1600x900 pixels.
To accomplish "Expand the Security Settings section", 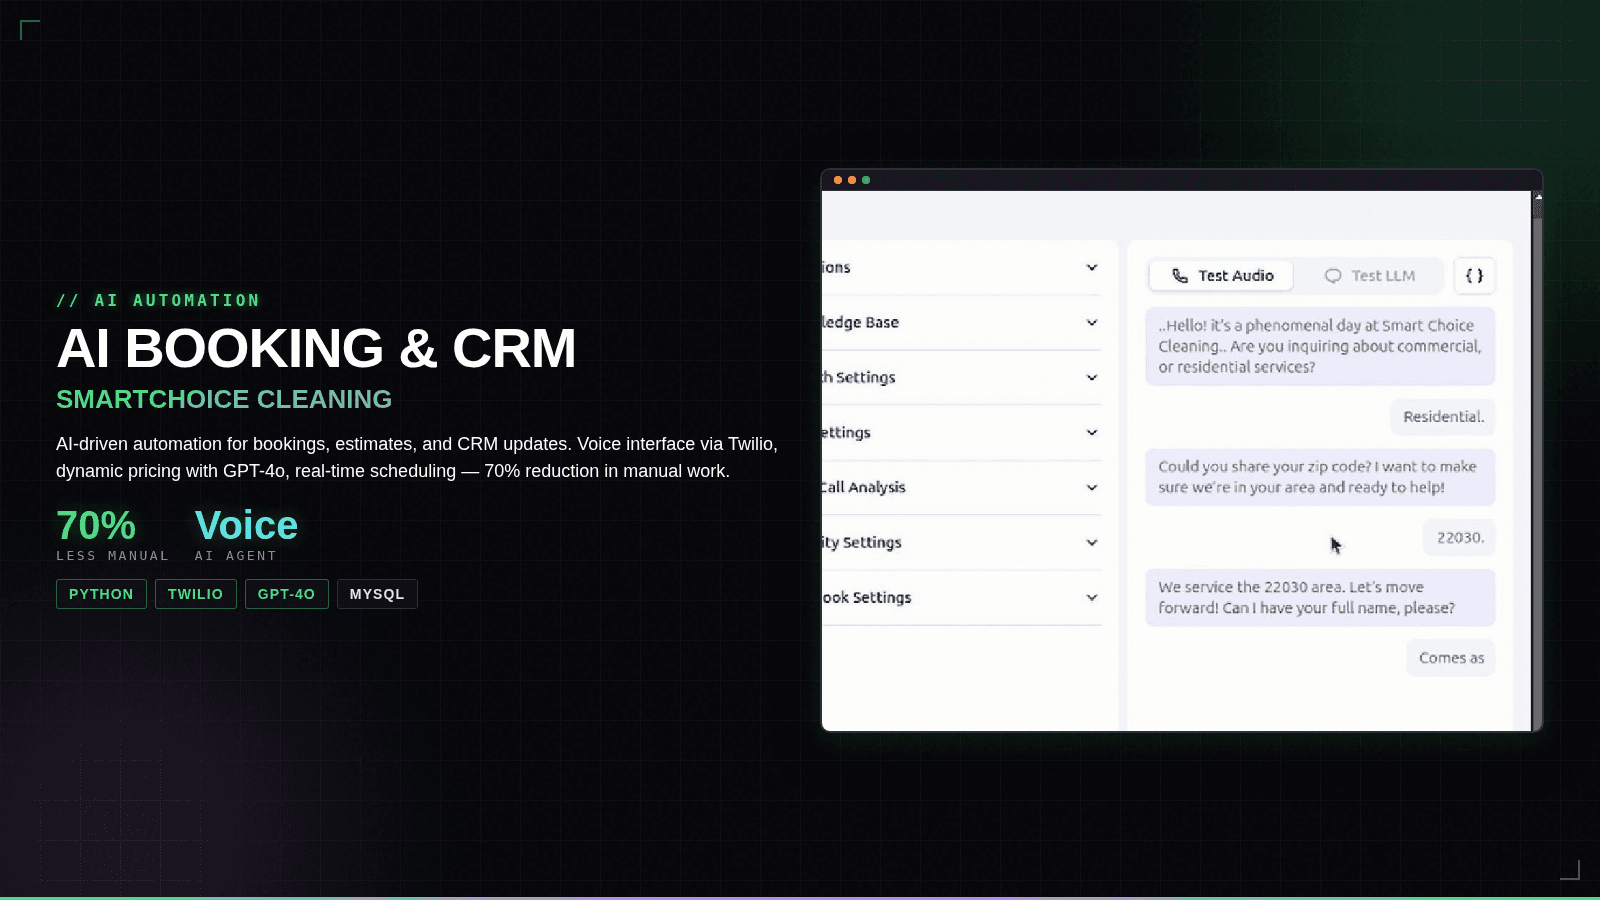I will coord(1091,542).
